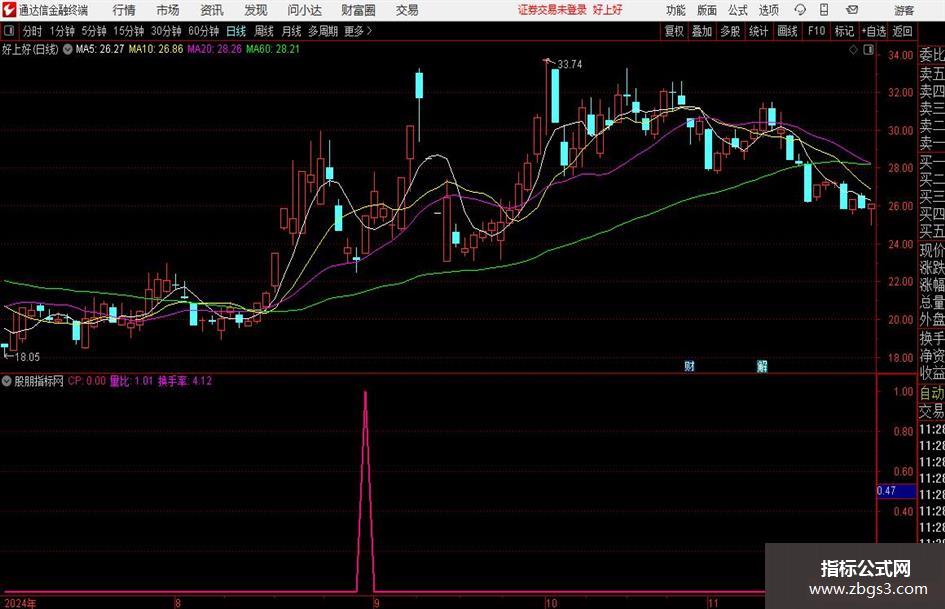Click the diamond icon at chart top right
Image resolution: width=945 pixels, height=609 pixels.
853,50
